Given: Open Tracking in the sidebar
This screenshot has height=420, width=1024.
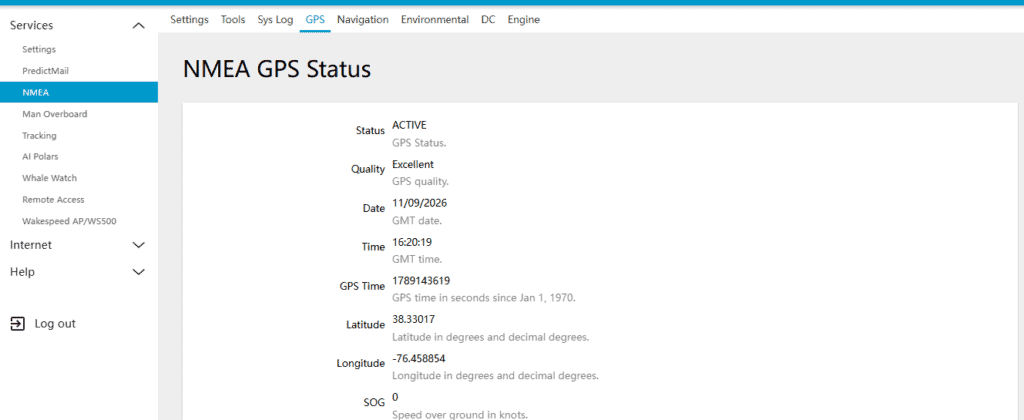Looking at the screenshot, I should point(39,135).
